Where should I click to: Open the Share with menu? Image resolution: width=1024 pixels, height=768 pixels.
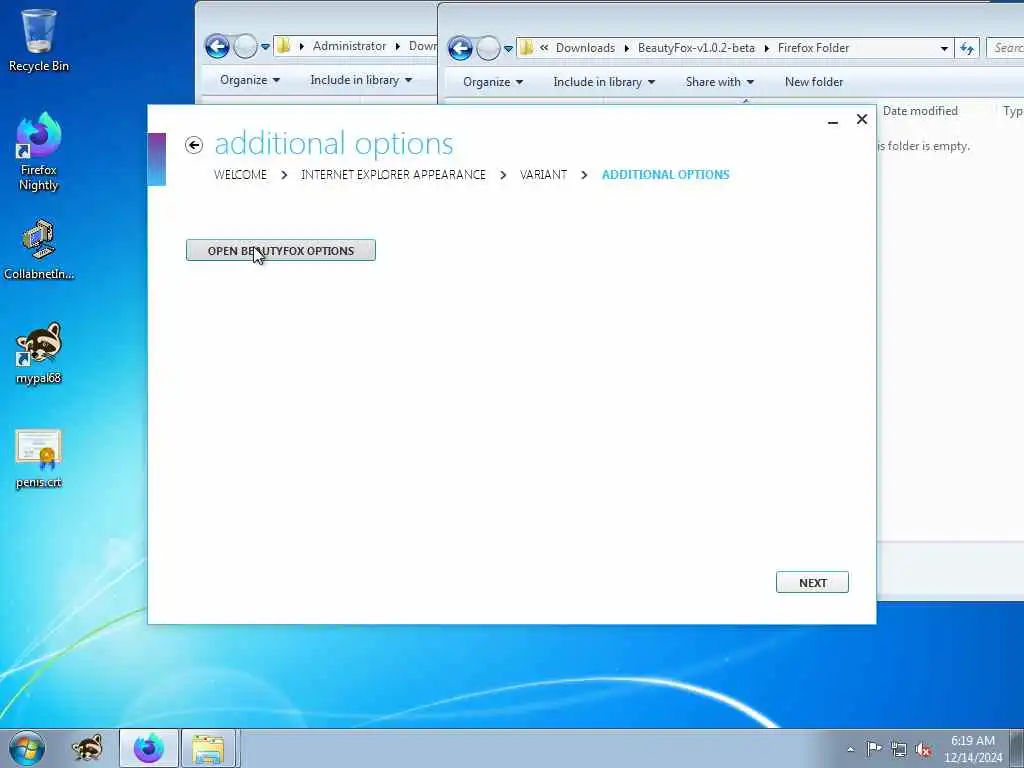tap(719, 82)
